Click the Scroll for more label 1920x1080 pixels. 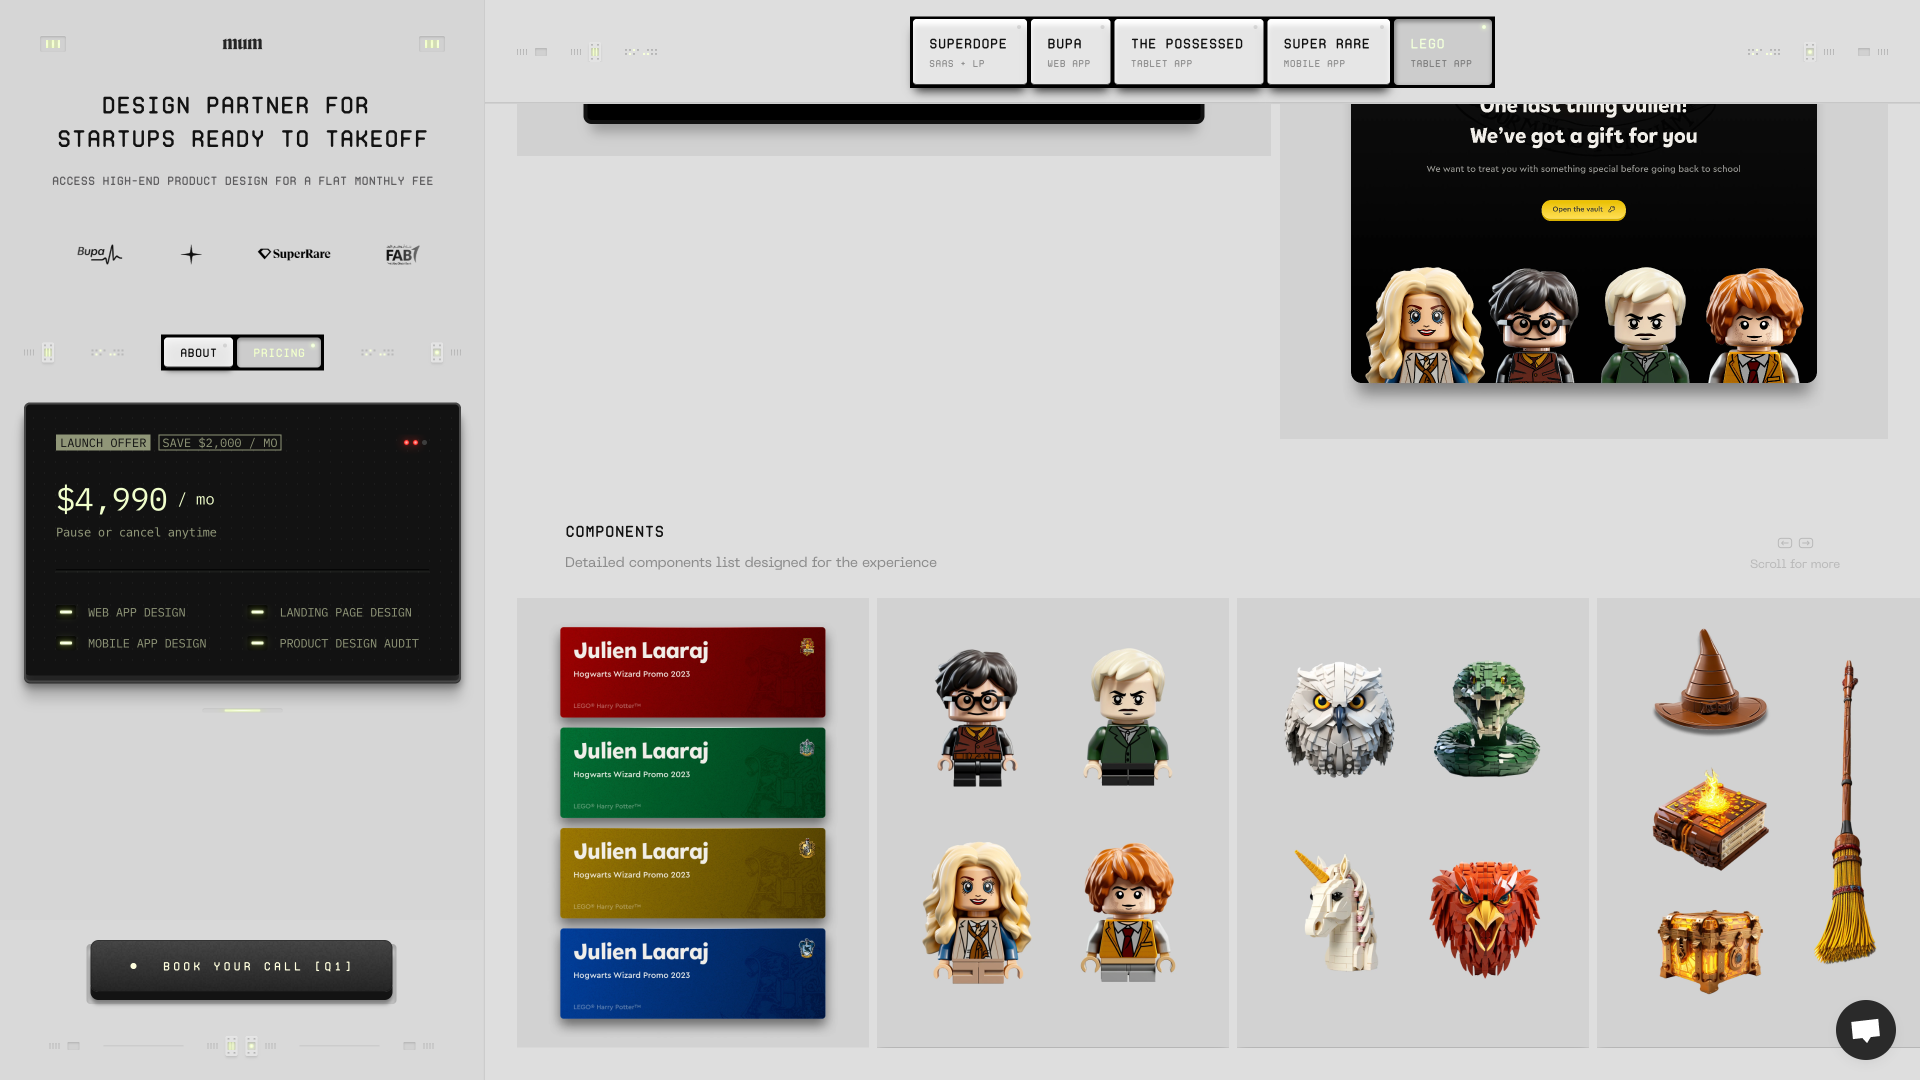click(1795, 564)
